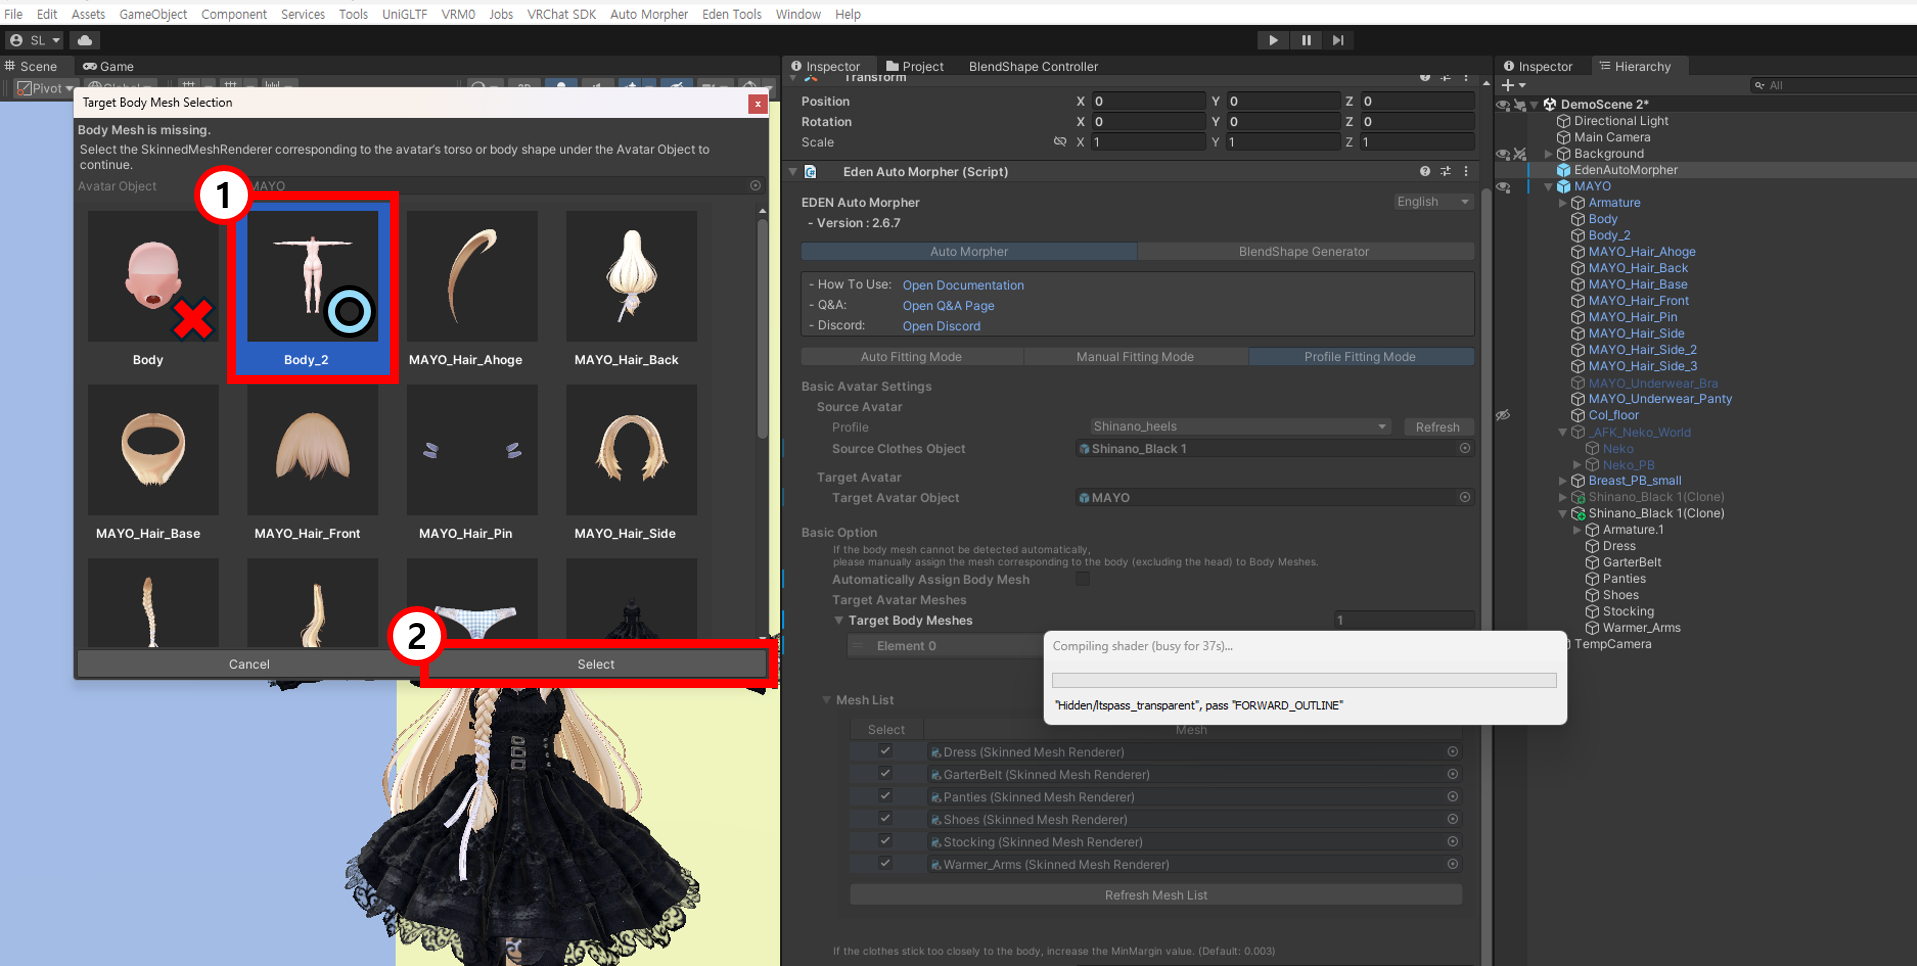The image size is (1917, 966).
Task: Open the Eden Tools menu
Action: click(x=731, y=14)
